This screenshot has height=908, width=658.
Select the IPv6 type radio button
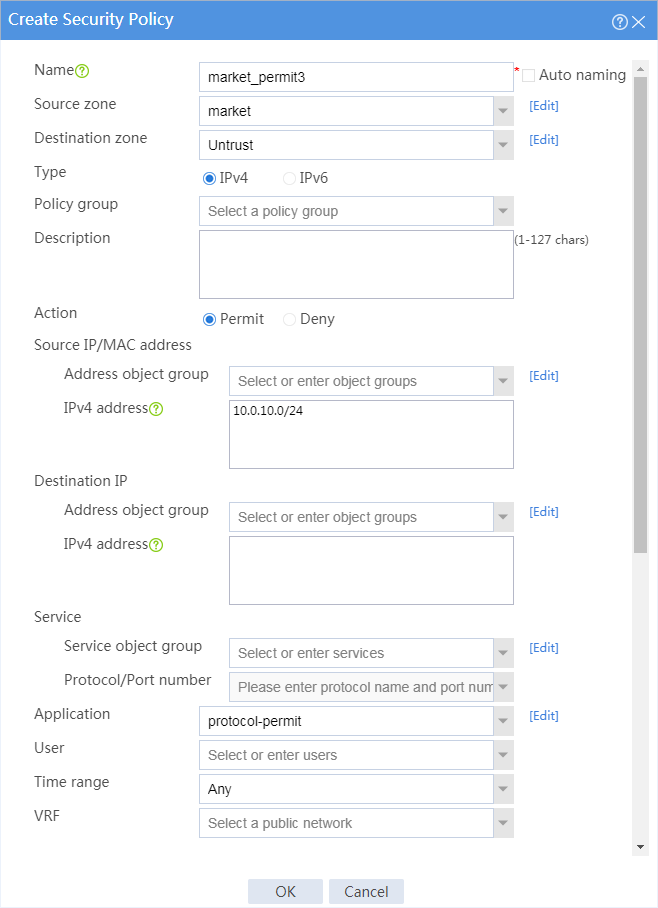tap(289, 178)
